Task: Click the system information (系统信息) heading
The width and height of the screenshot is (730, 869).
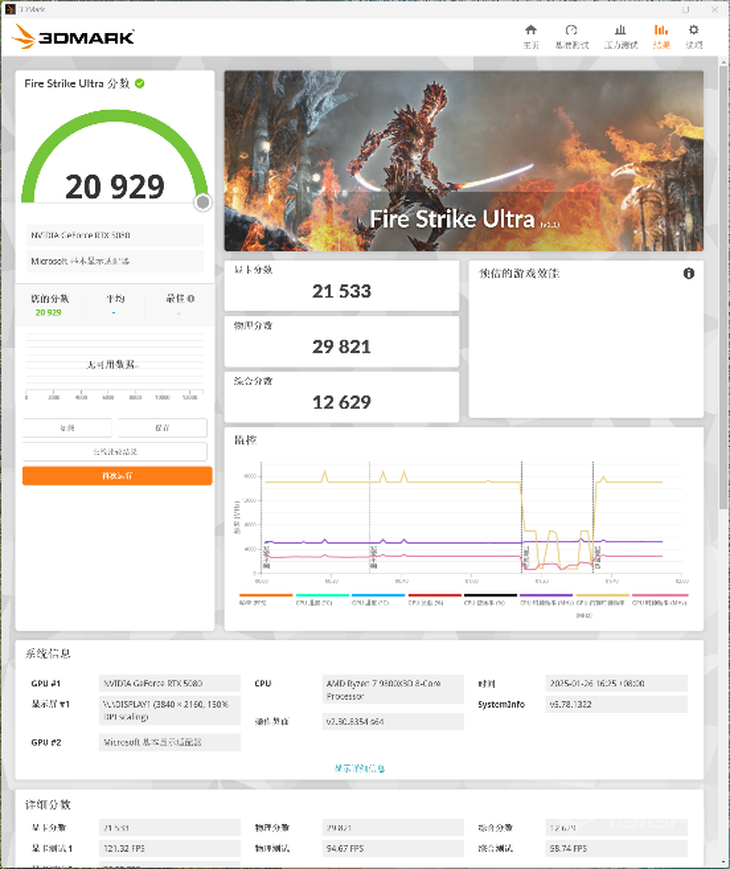Action: coord(48,653)
